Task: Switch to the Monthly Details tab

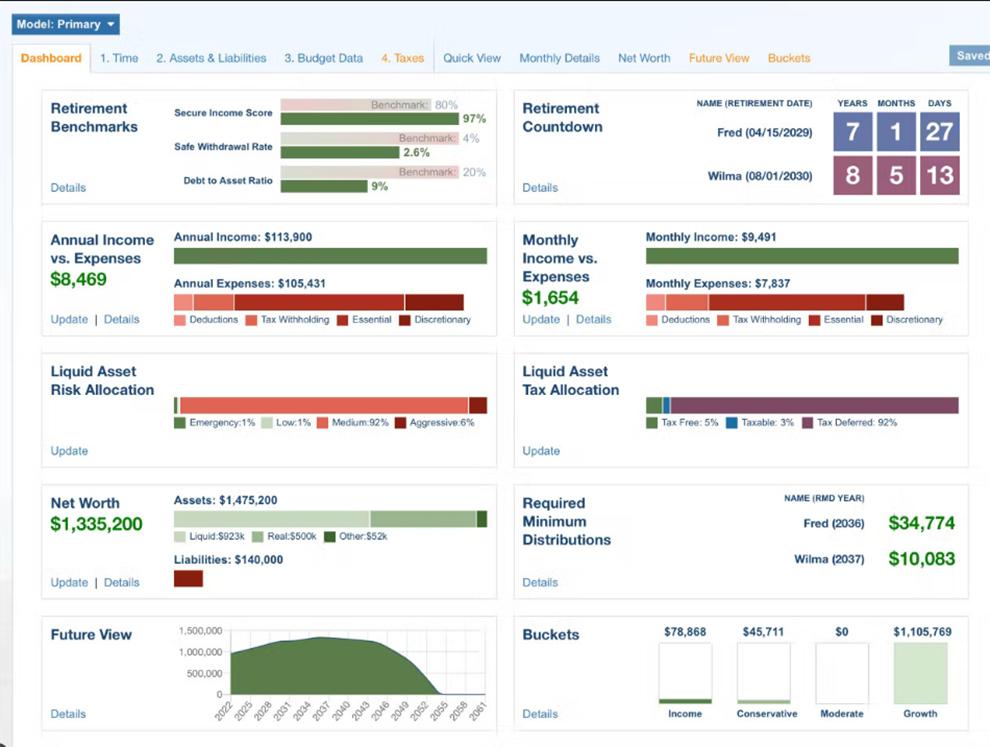Action: tap(559, 58)
